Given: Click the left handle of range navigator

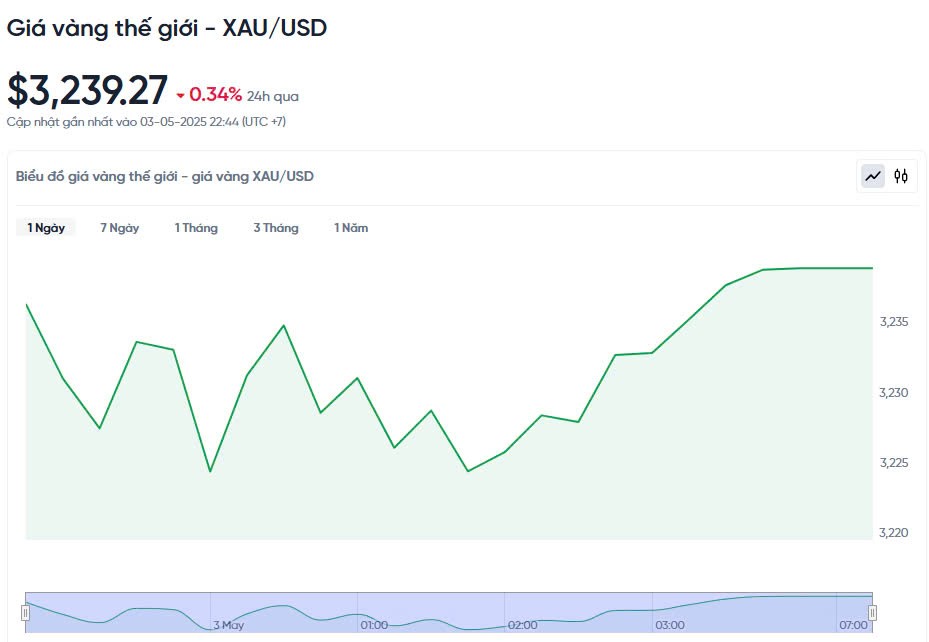Looking at the screenshot, I should 26,612.
